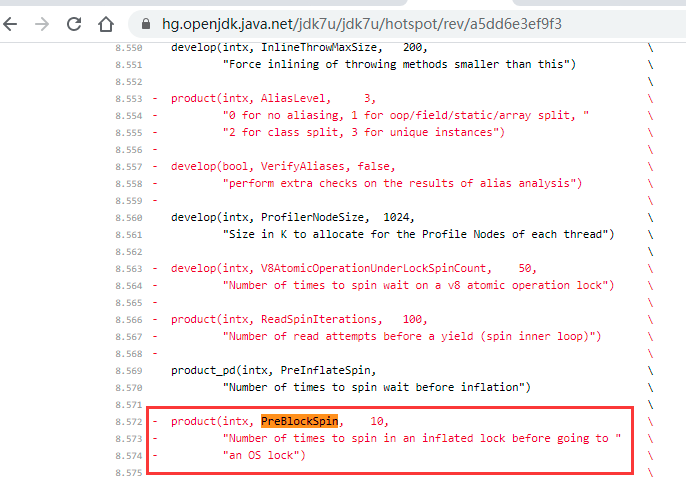Screen dimensions: 686x478
Task: Open line number 8.569 anchor
Action: [129, 371]
